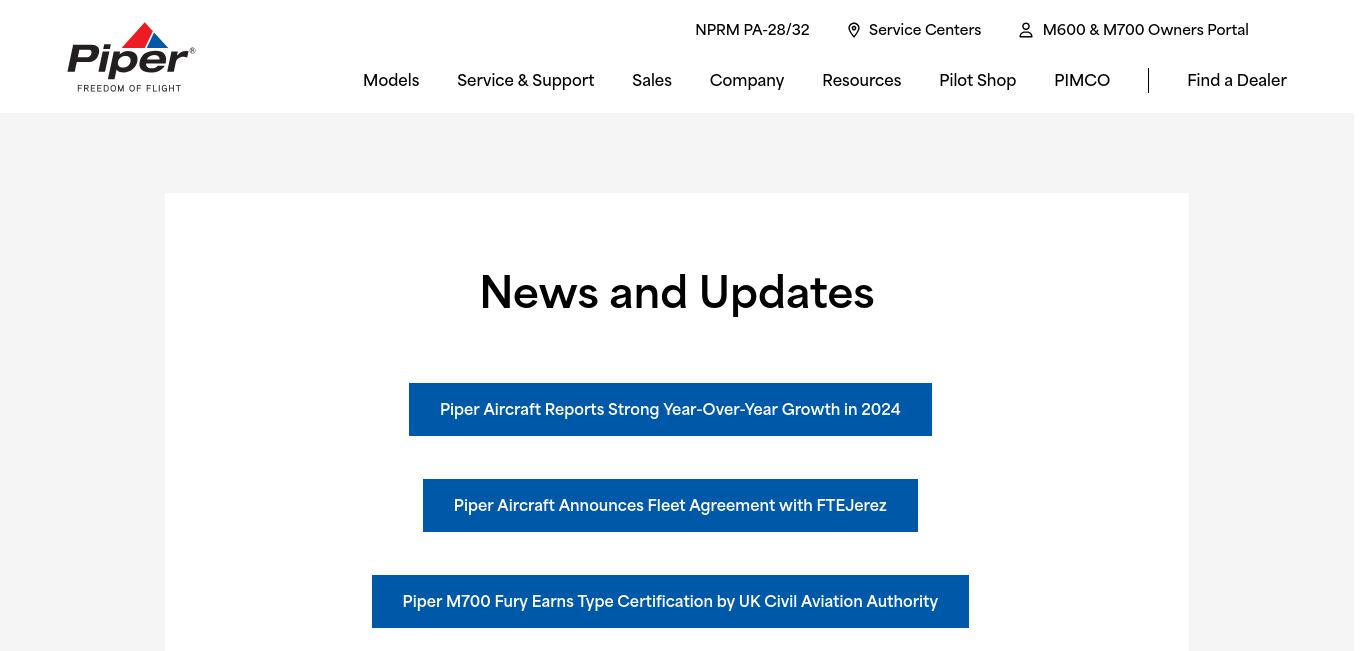This screenshot has width=1366, height=651.
Task: Click the Piper logo
Action: [x=131, y=57]
